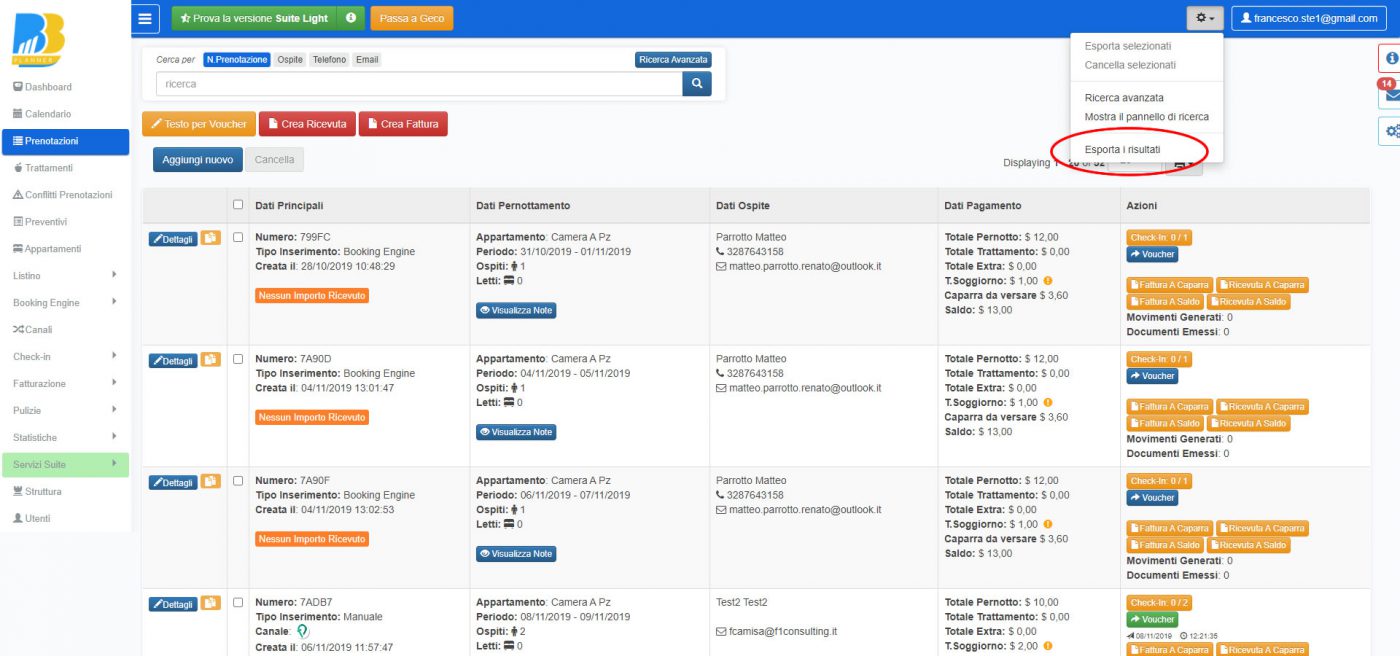Open the gears configuration side icon
The width and height of the screenshot is (1400, 656).
[x=1390, y=131]
